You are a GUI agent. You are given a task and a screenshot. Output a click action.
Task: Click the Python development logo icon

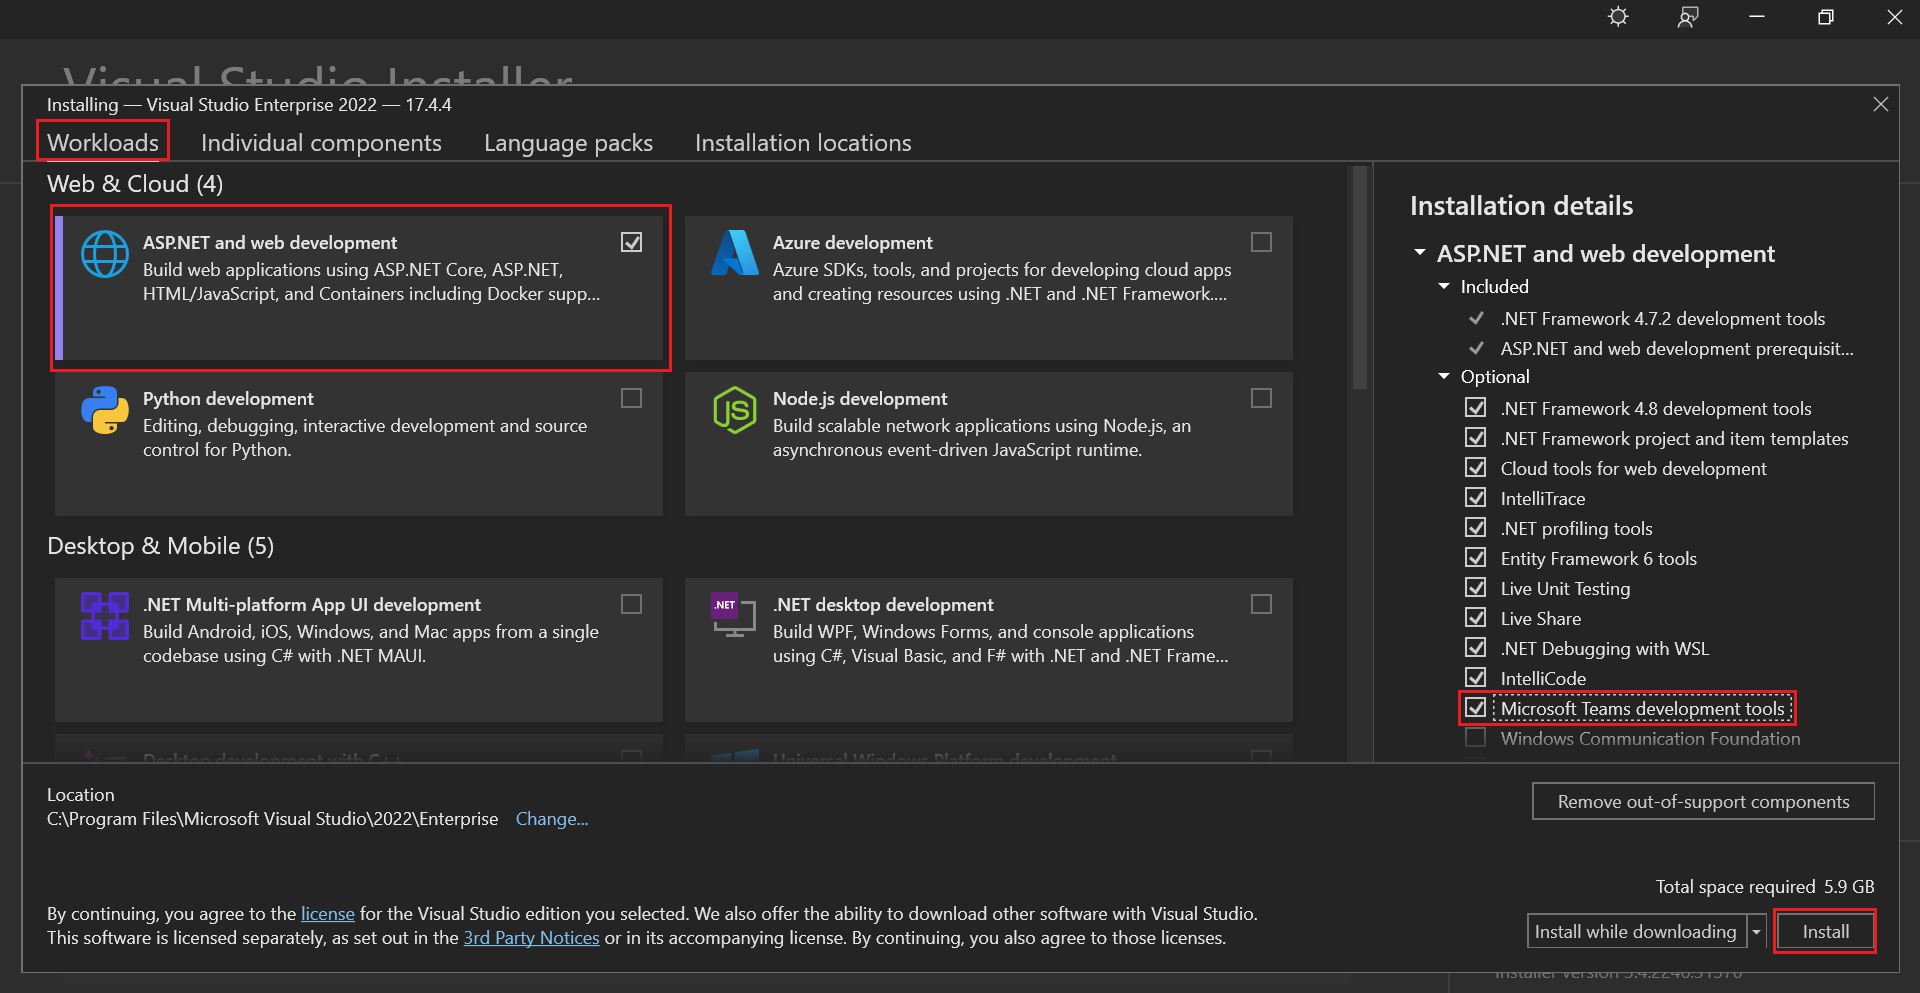(x=105, y=410)
